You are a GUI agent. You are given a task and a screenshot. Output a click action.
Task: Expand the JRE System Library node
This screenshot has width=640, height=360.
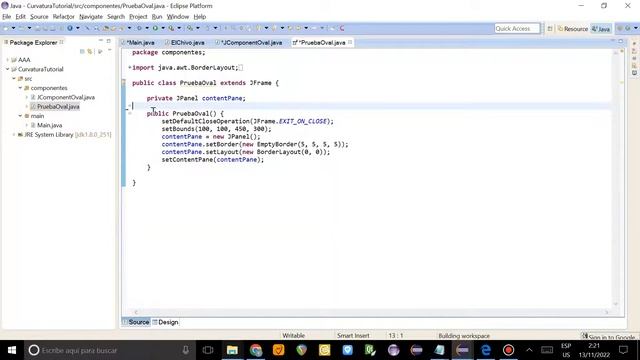[x=13, y=135]
